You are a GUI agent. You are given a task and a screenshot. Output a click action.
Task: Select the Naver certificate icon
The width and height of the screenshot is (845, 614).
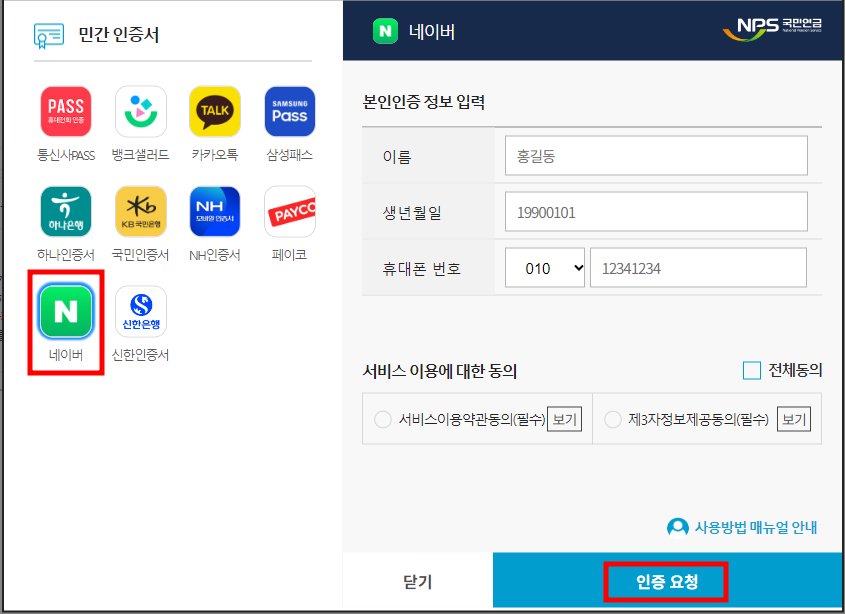(x=65, y=311)
